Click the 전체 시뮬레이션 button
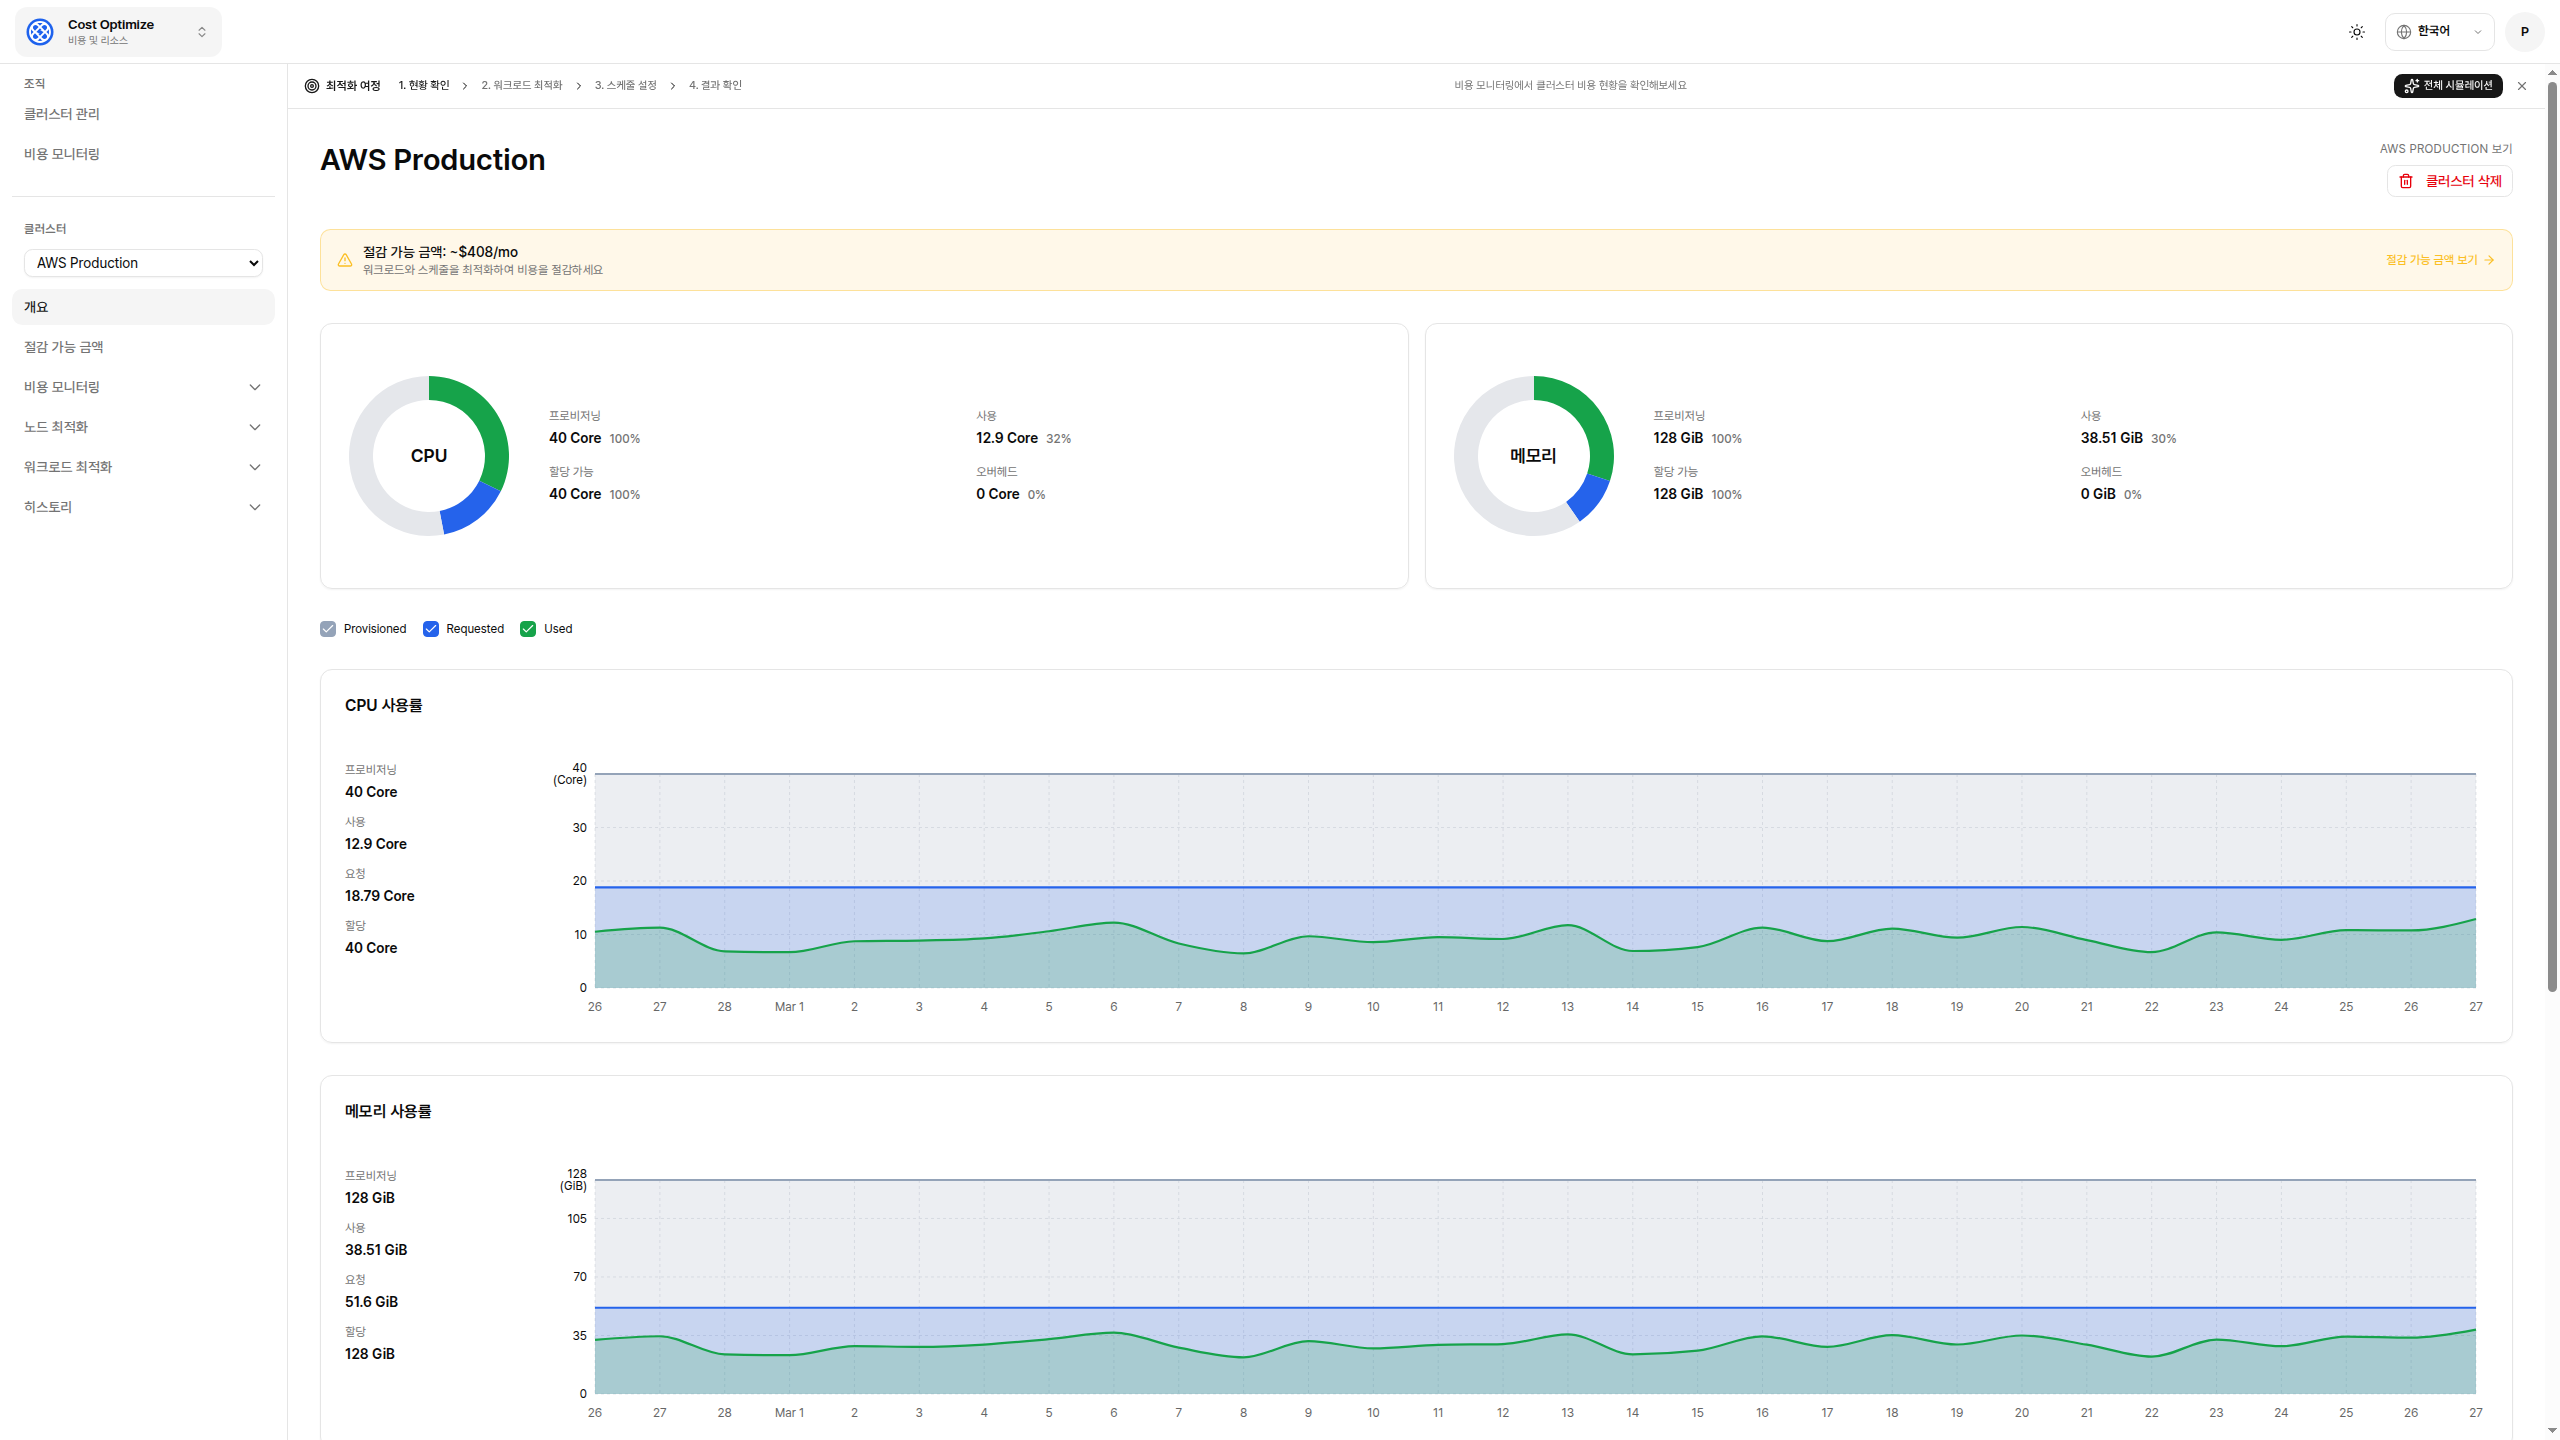 tap(2448, 86)
